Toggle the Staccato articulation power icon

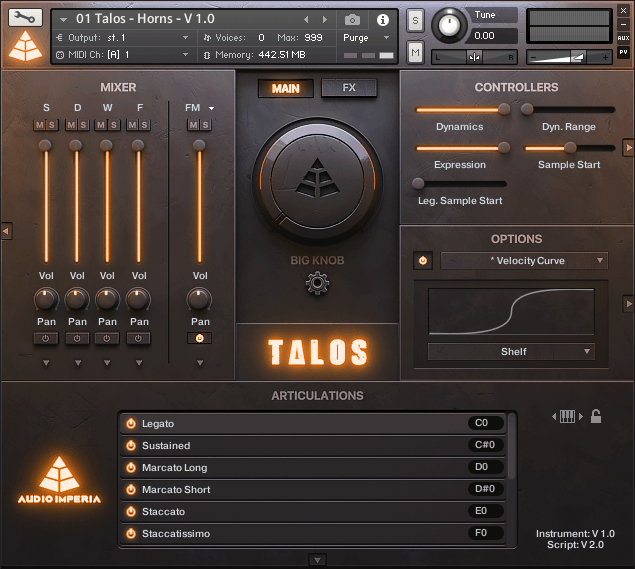pos(130,511)
